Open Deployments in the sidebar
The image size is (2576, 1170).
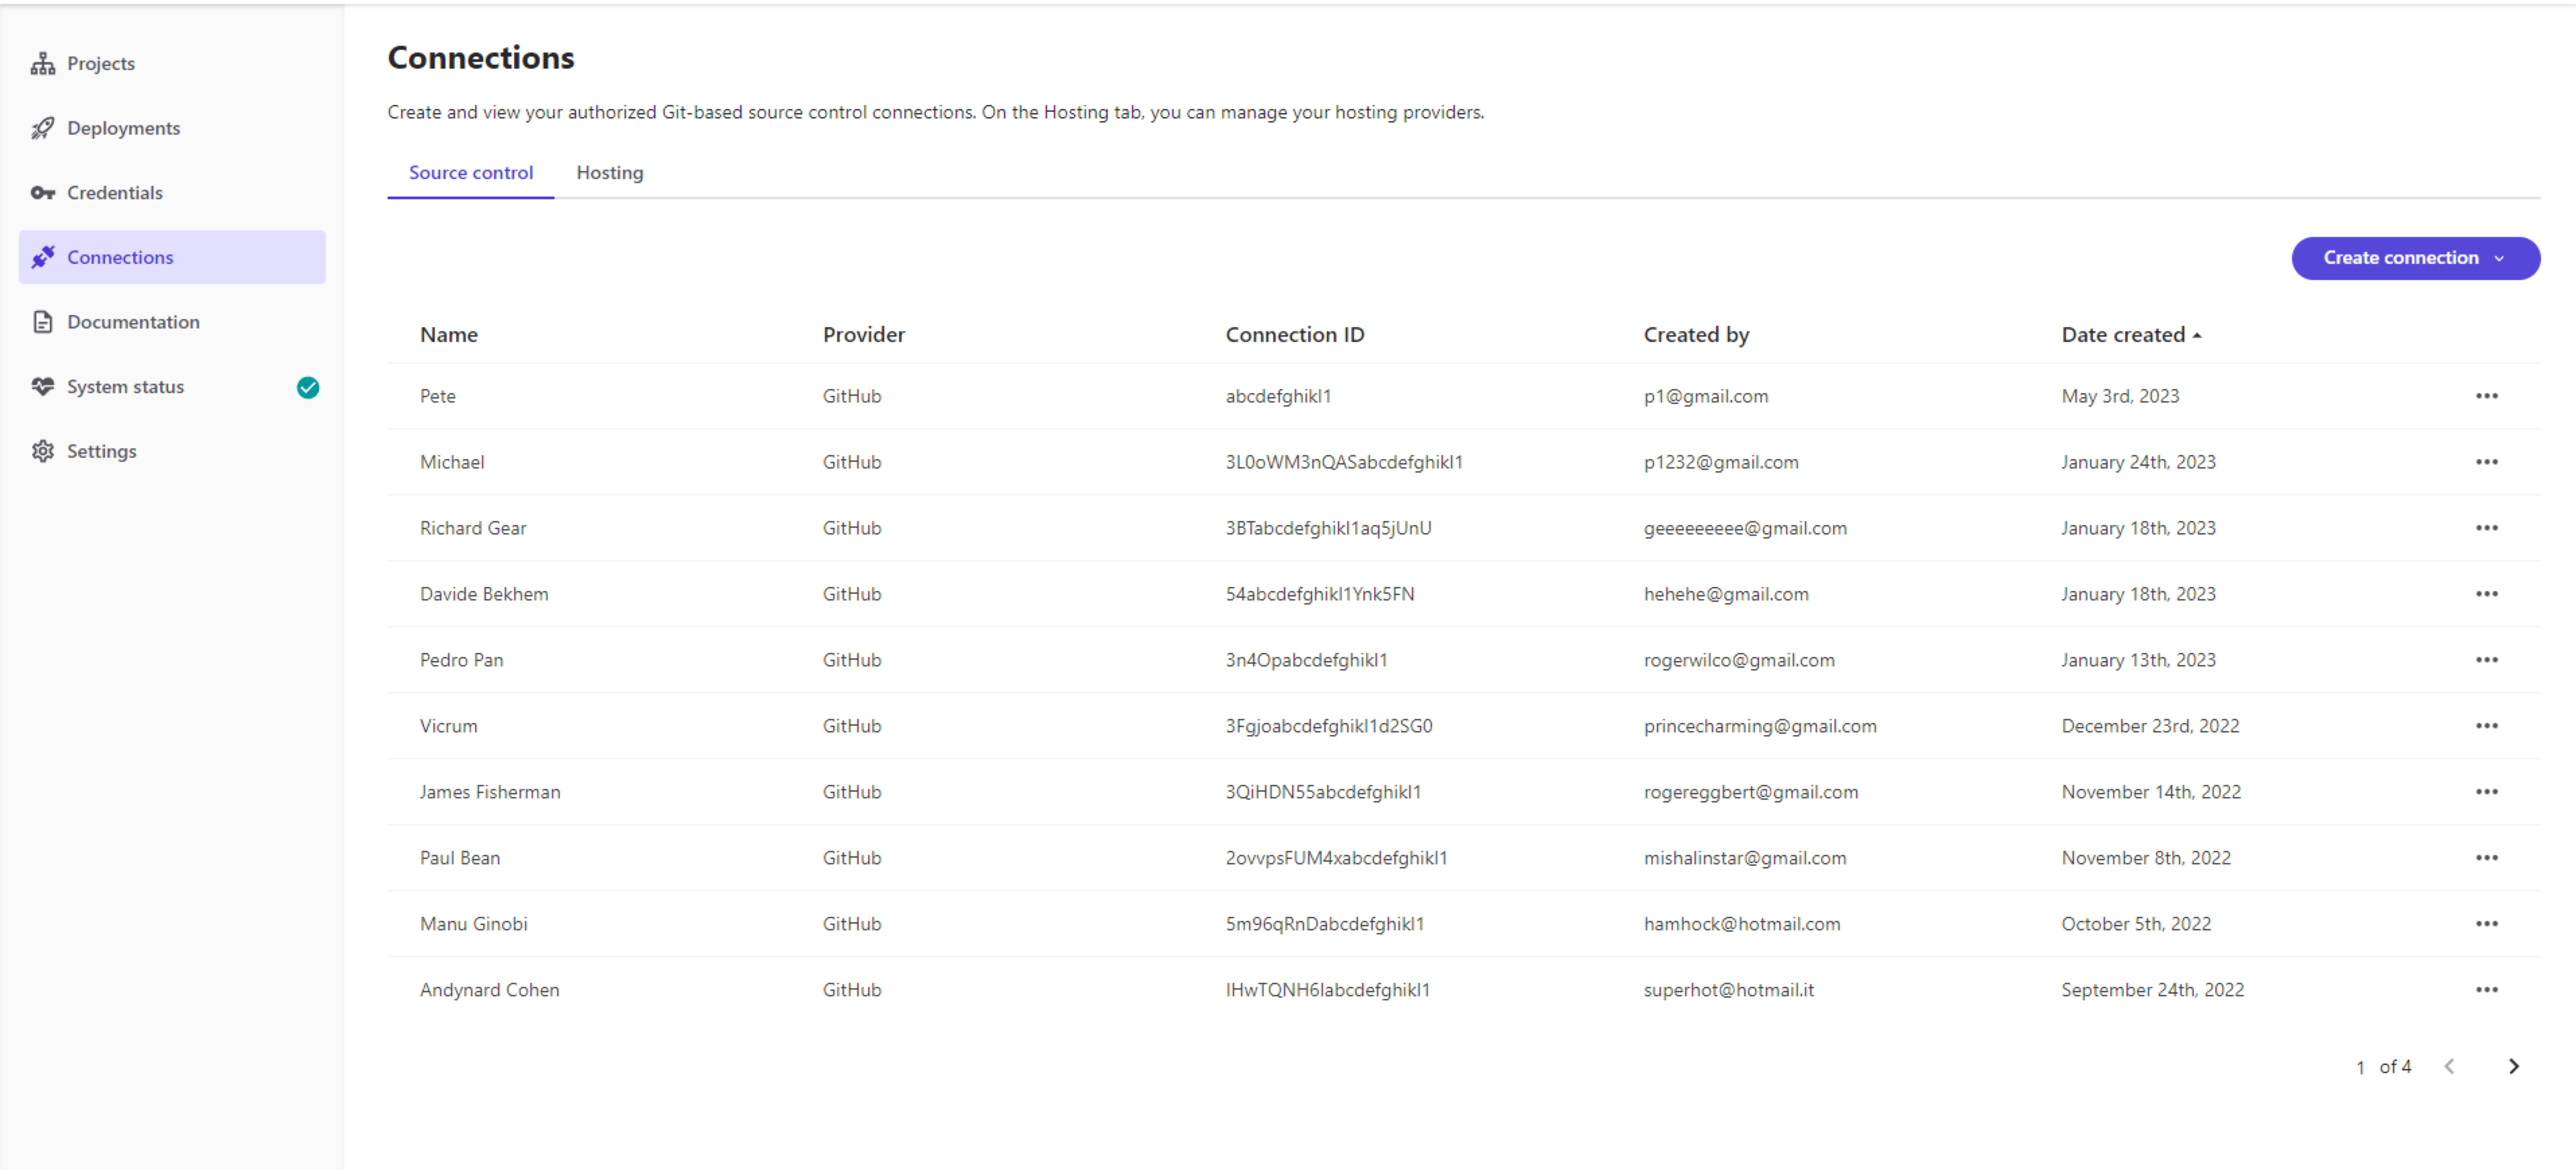click(x=172, y=128)
